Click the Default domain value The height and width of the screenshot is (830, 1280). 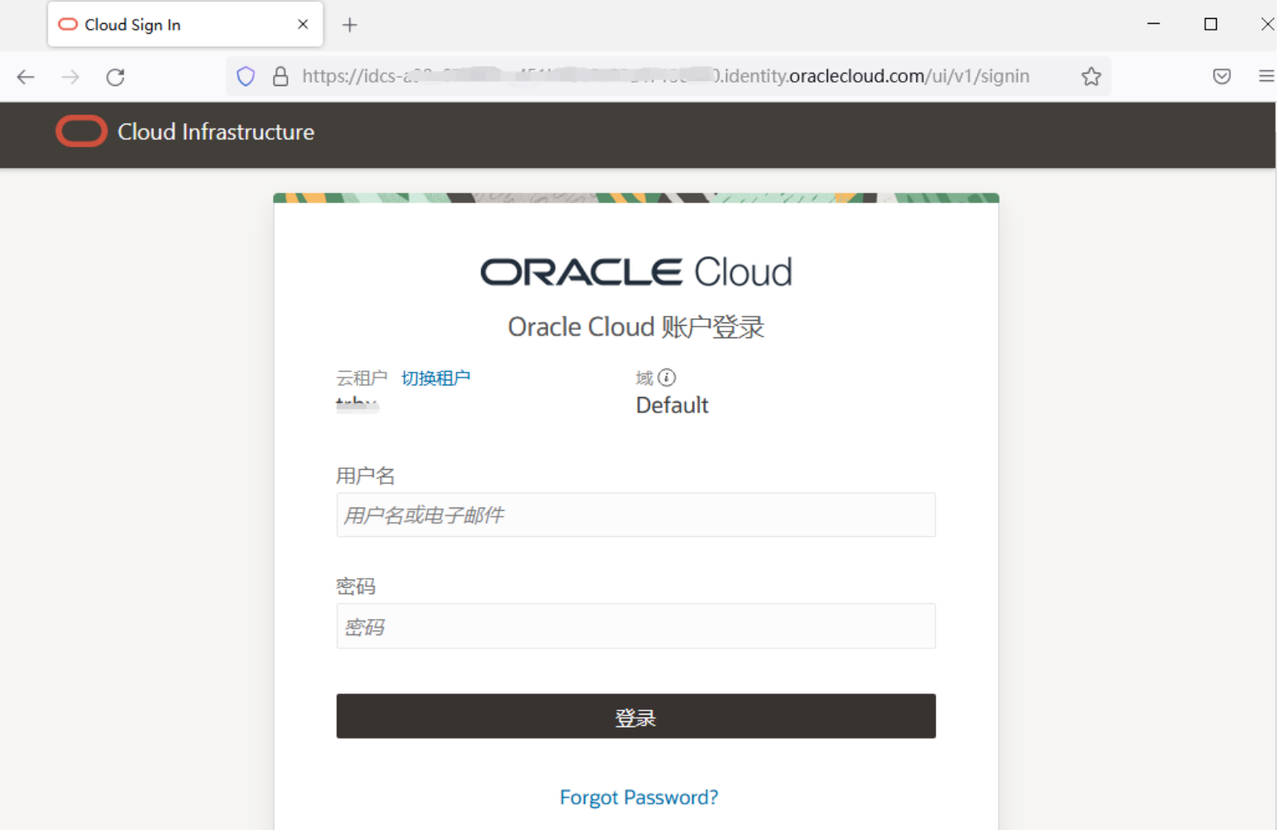pos(672,405)
